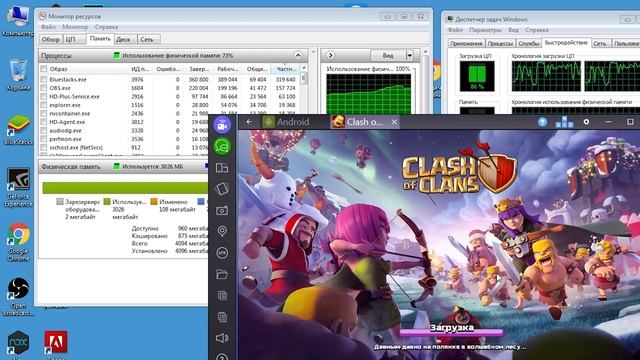Screen dimensions: 640x360
Task: Sort by the Частн... column header
Action: coord(286,69)
